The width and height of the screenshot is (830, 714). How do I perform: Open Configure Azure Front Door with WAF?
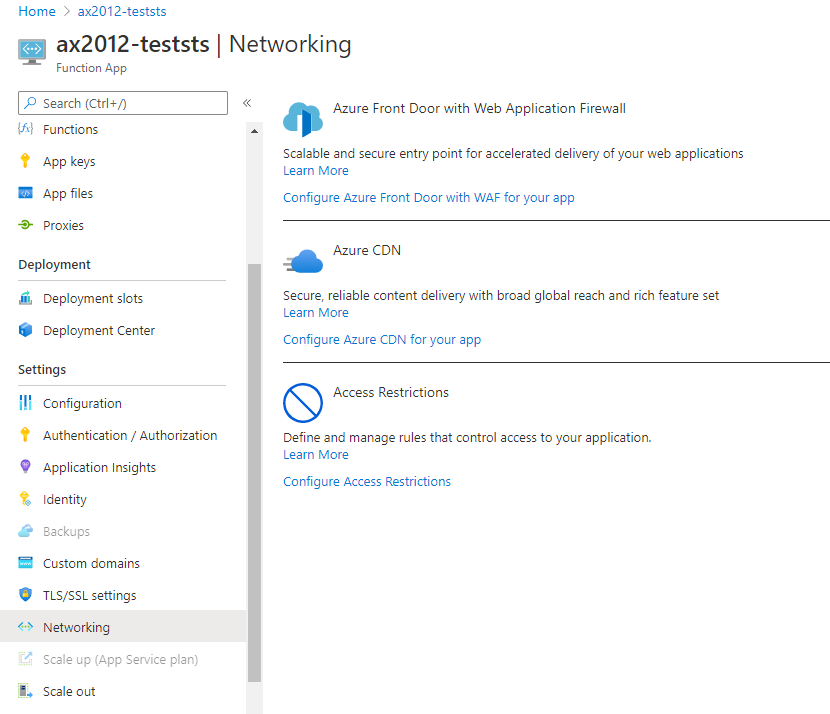(429, 197)
